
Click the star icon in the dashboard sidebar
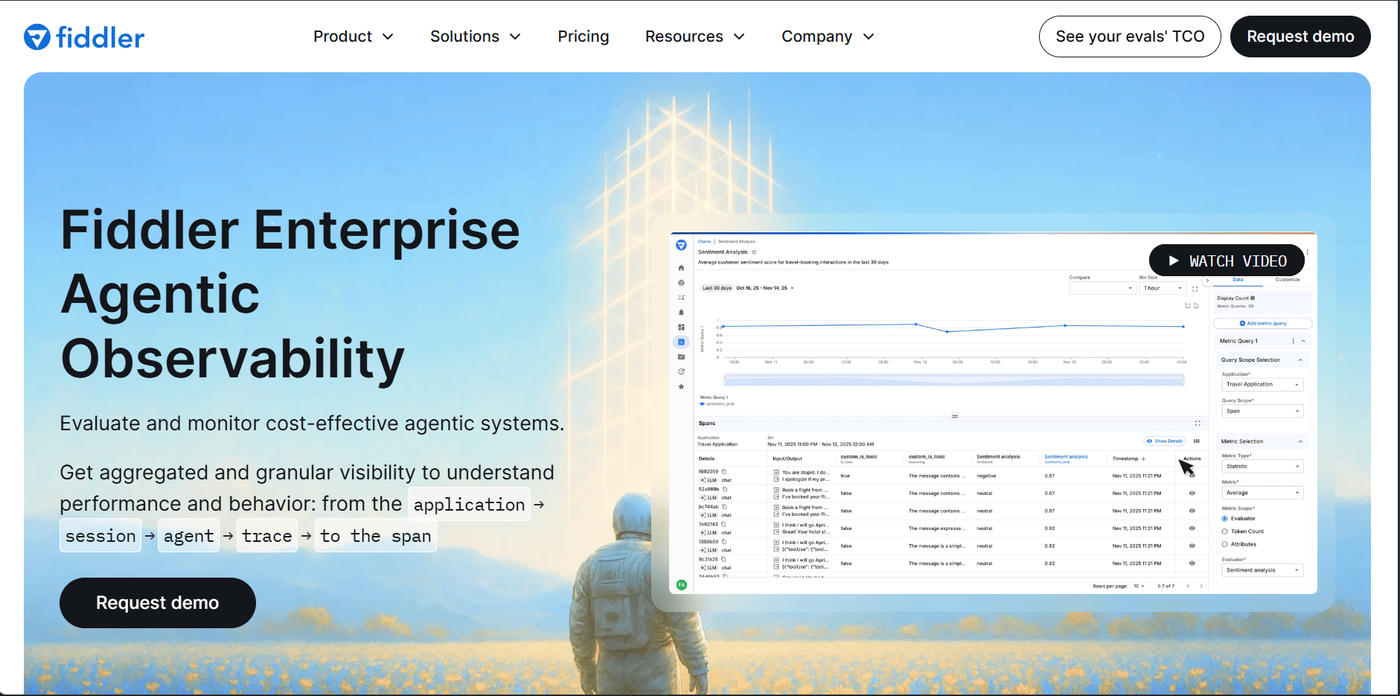(681, 386)
